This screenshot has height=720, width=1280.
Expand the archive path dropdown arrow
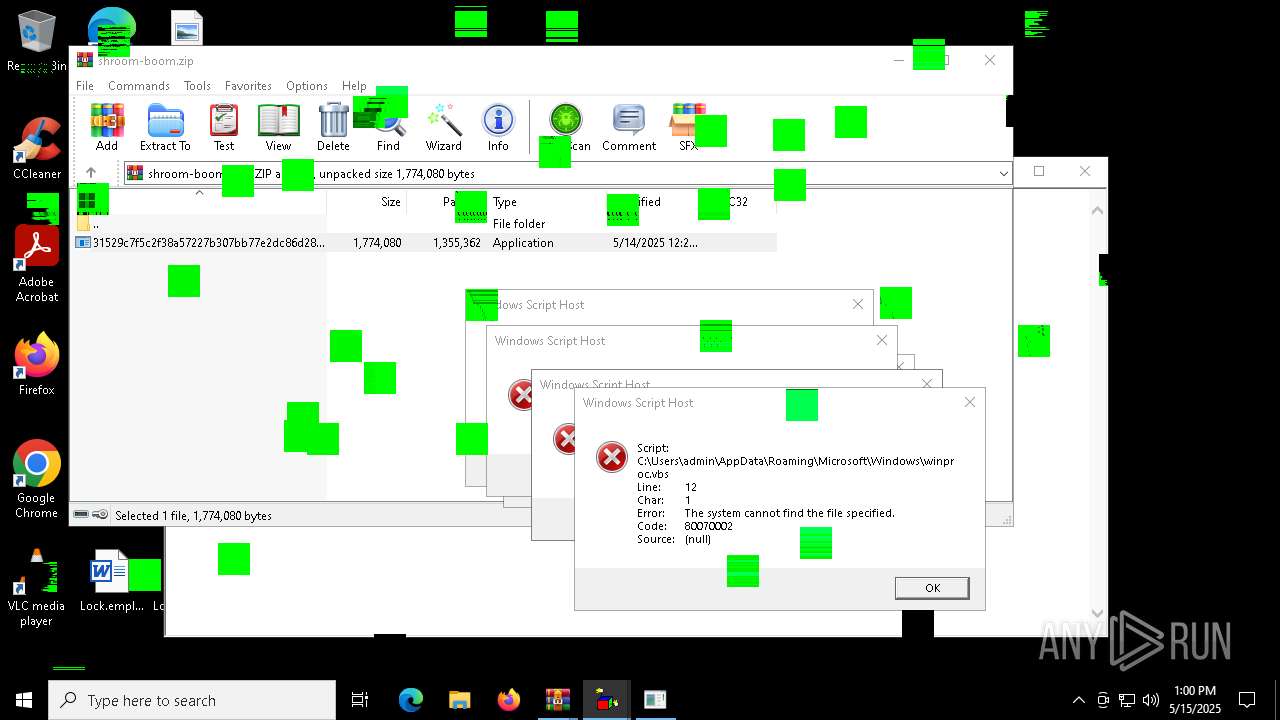point(1003,174)
